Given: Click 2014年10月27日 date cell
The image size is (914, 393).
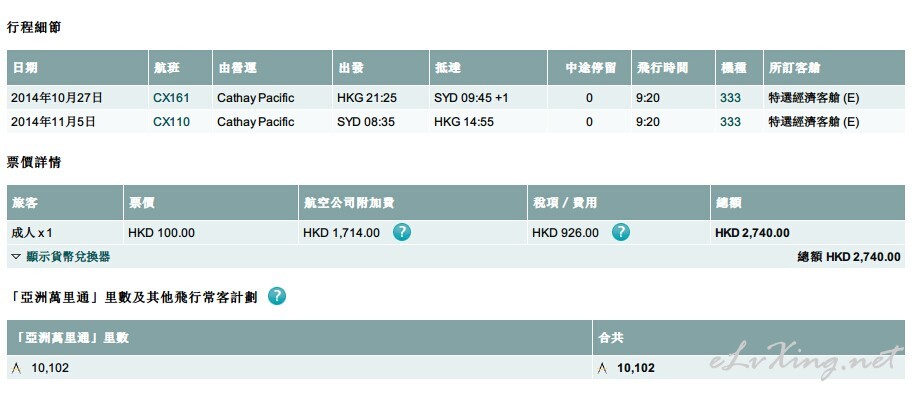Looking at the screenshot, I should click(78, 98).
